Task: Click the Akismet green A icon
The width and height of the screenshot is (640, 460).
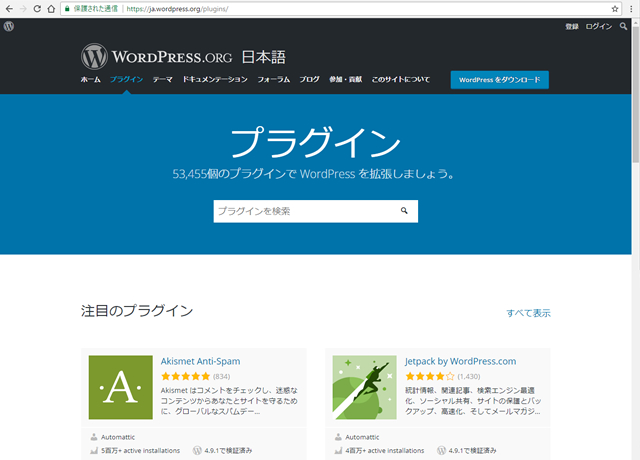Action: [x=121, y=387]
